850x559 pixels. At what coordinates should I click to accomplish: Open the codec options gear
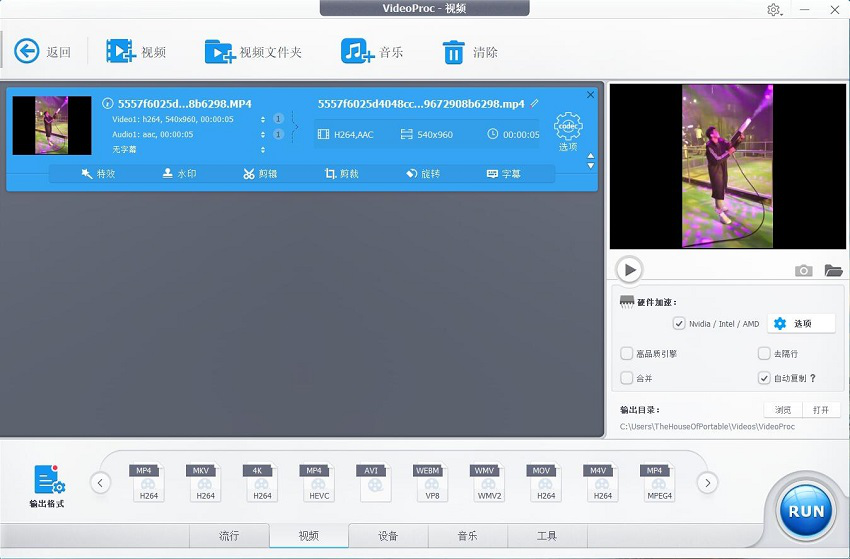point(568,127)
